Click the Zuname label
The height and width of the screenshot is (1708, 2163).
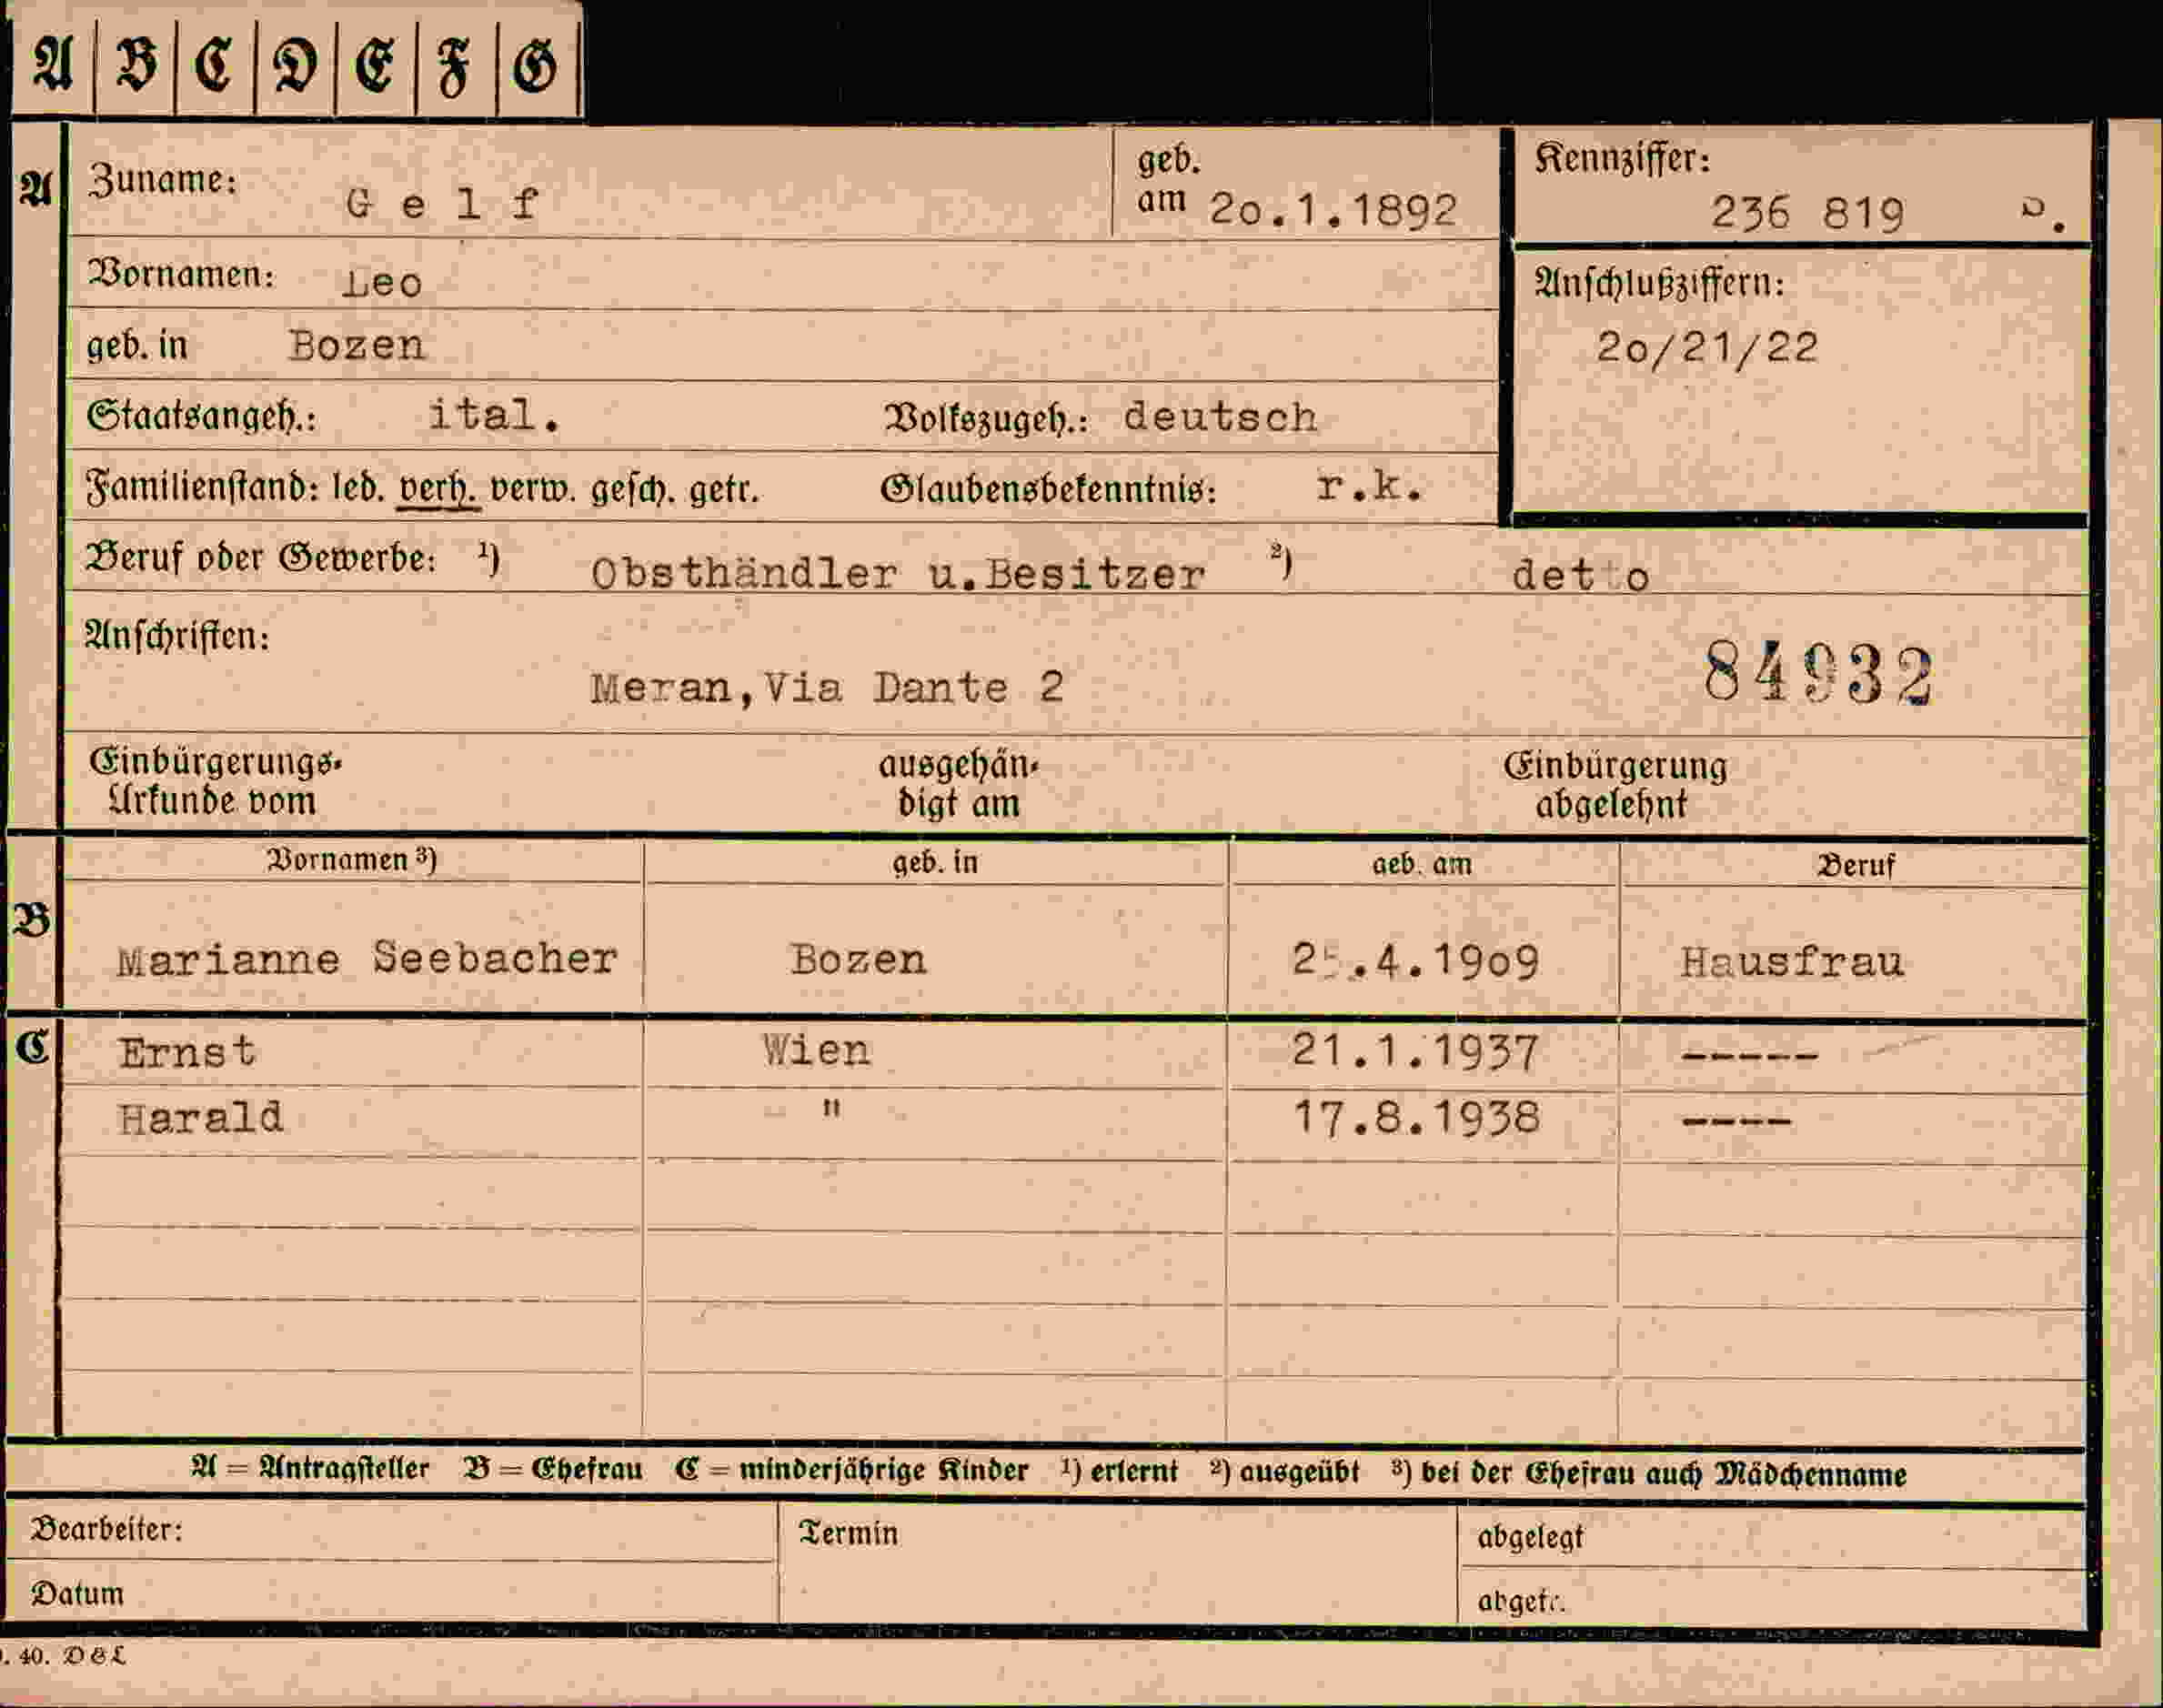pos(162,180)
